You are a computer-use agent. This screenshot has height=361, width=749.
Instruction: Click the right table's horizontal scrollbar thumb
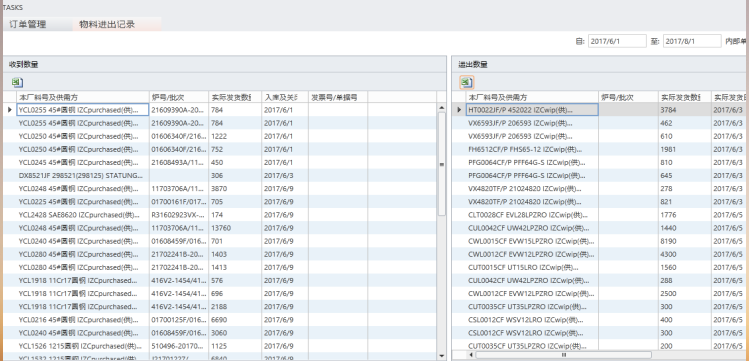coord(564,355)
